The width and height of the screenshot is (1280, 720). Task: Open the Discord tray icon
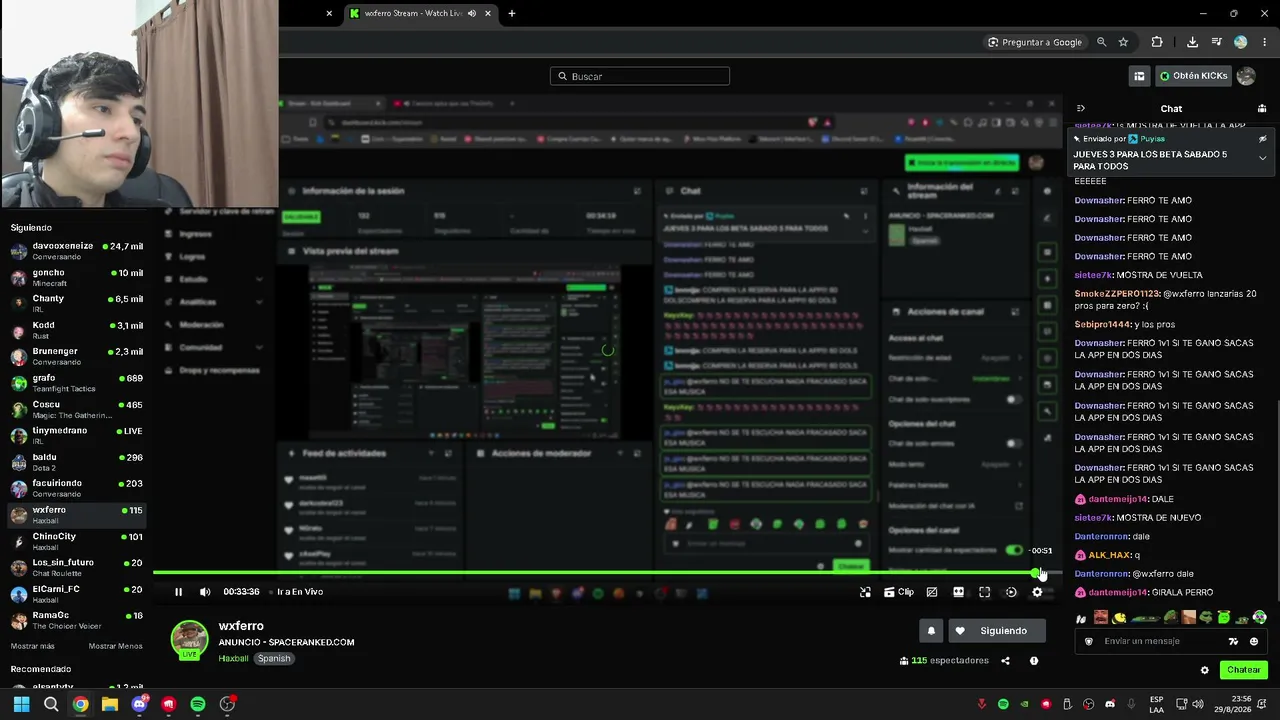(1110, 704)
